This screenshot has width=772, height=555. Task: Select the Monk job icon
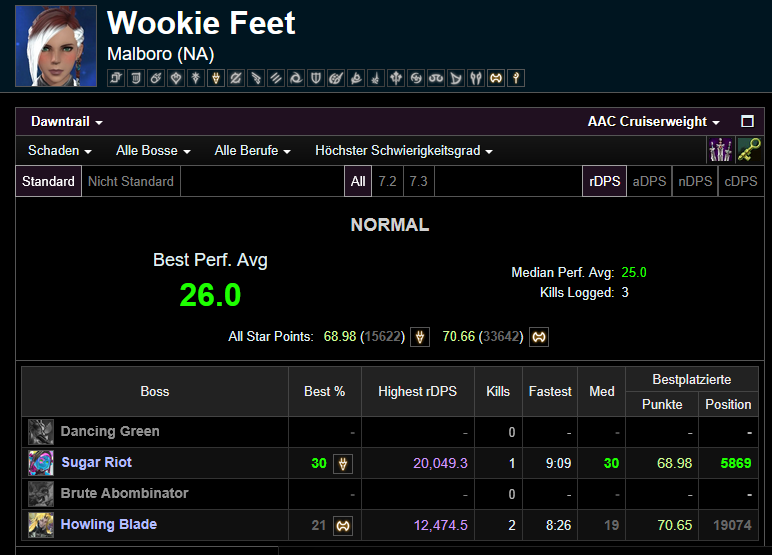pyautogui.click(x=276, y=78)
